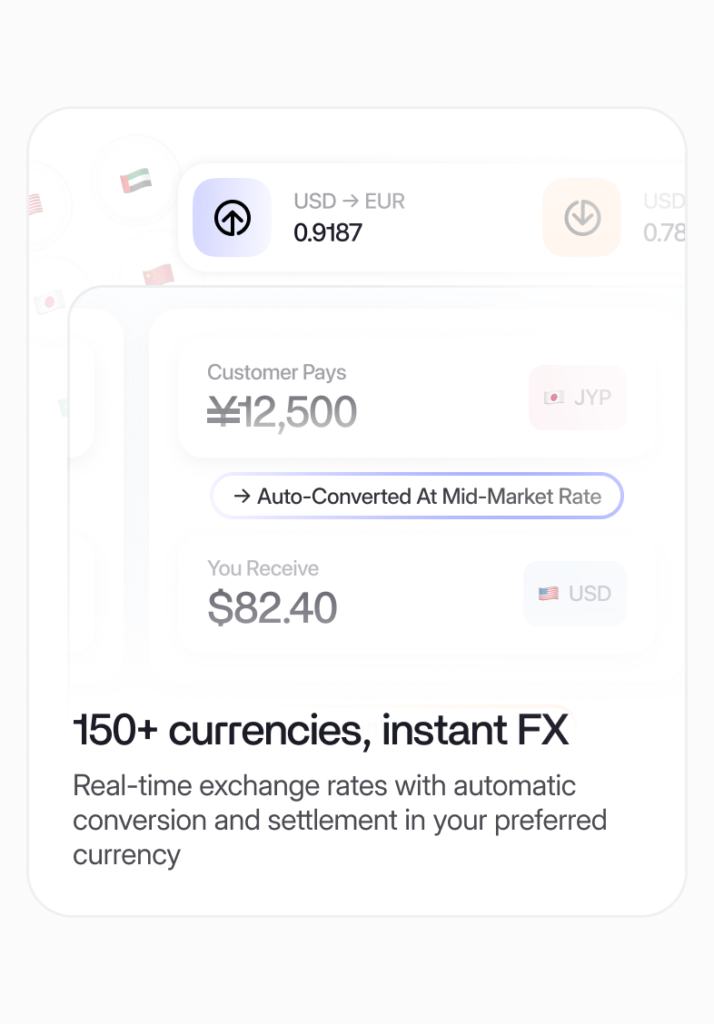The height and width of the screenshot is (1024, 714).
Task: Click the real-time exchange rates description text
Action: pos(340,820)
